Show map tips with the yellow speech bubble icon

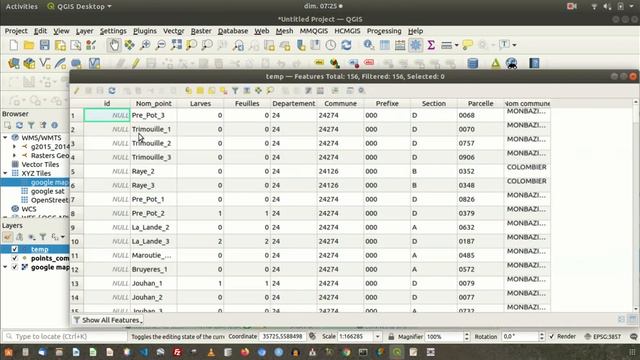tap(467, 45)
